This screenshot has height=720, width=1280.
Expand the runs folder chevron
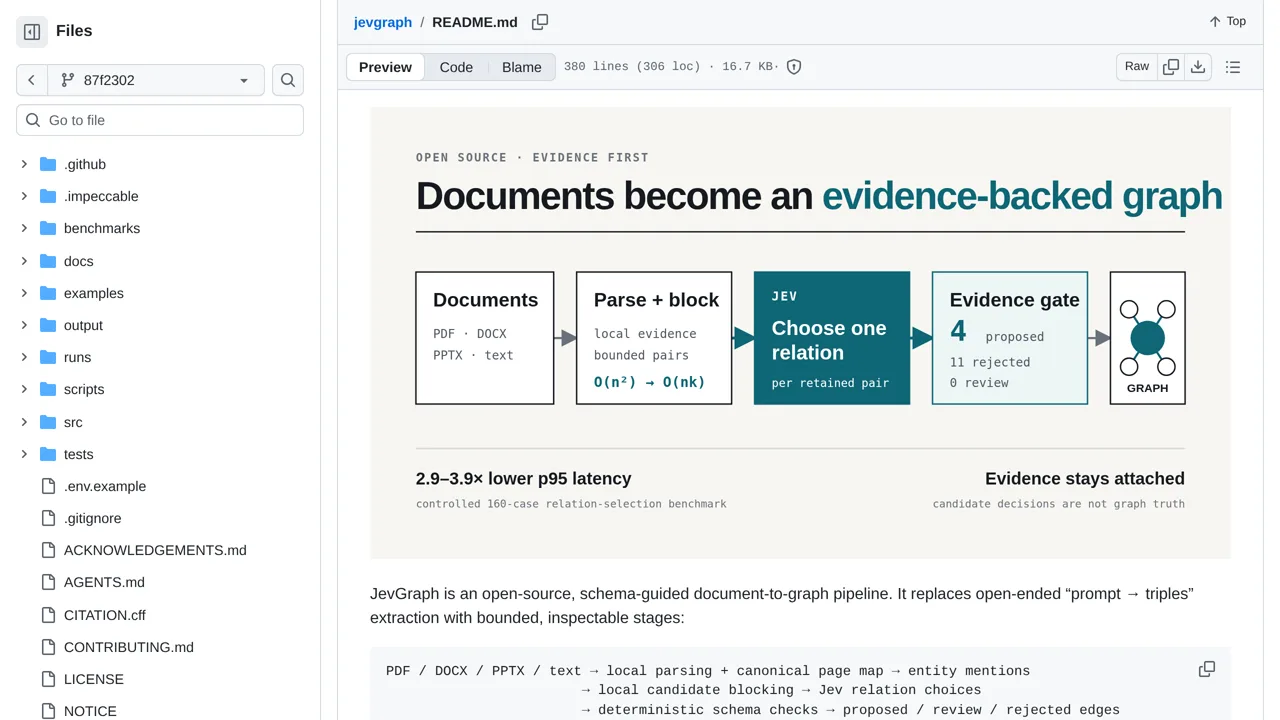pos(24,357)
